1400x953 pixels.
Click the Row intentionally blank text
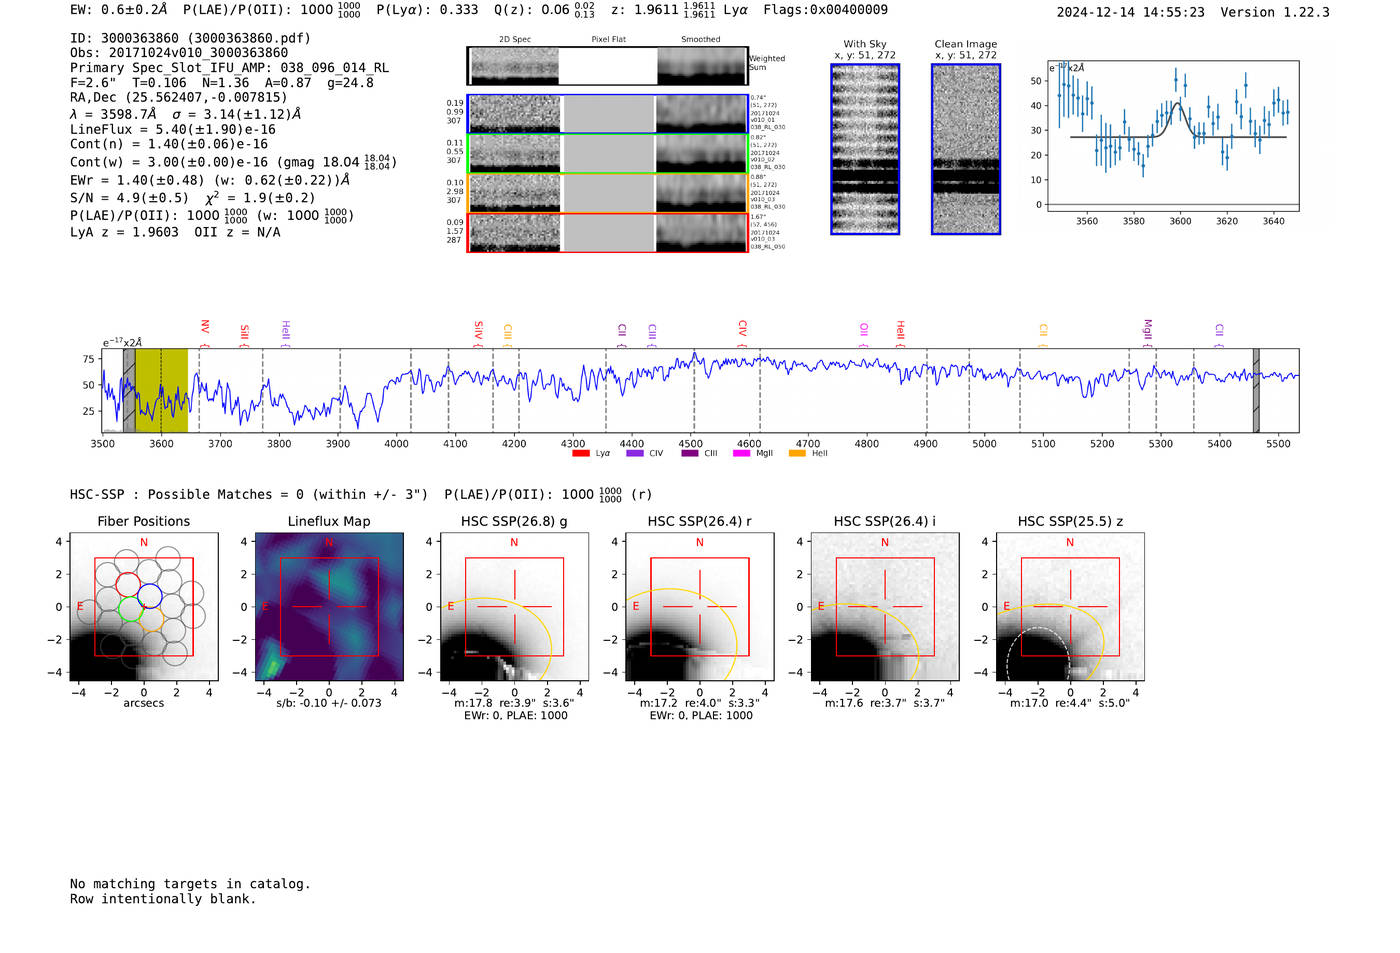(x=163, y=899)
